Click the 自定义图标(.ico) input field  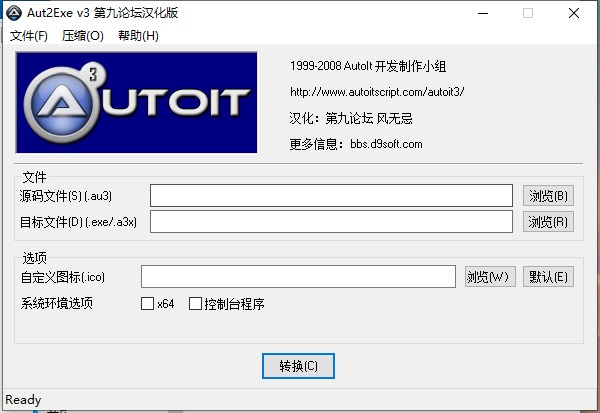coord(298,276)
